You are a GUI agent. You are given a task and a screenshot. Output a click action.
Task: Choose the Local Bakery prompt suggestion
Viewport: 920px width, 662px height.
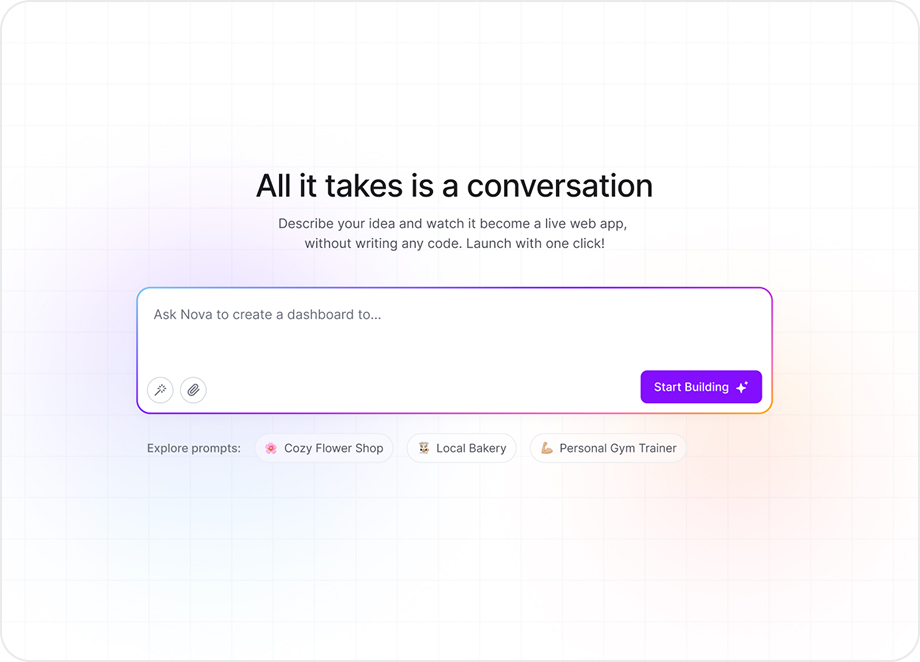[471, 448]
